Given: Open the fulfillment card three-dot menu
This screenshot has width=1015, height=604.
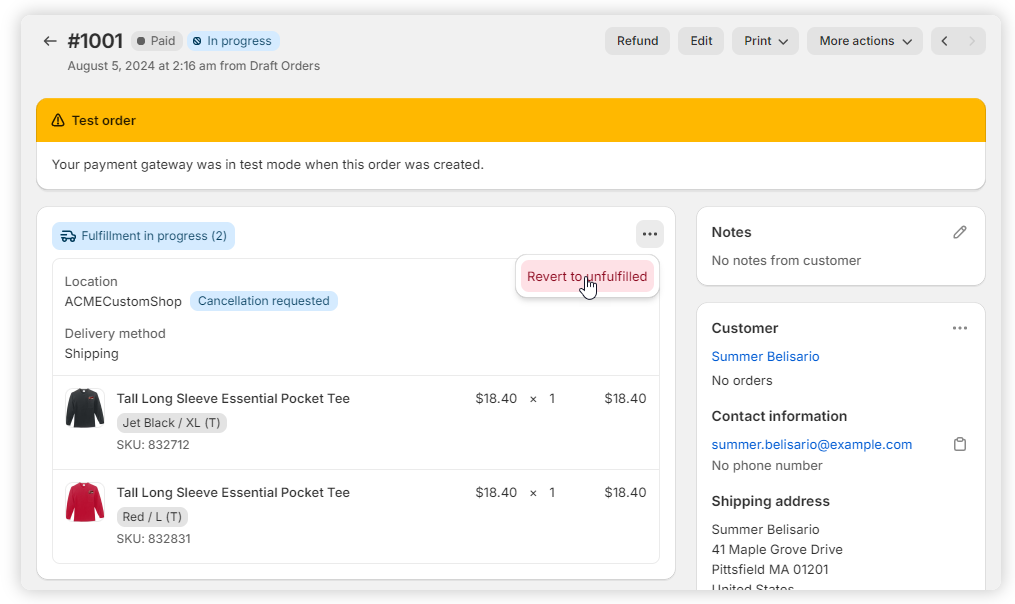Looking at the screenshot, I should point(650,235).
